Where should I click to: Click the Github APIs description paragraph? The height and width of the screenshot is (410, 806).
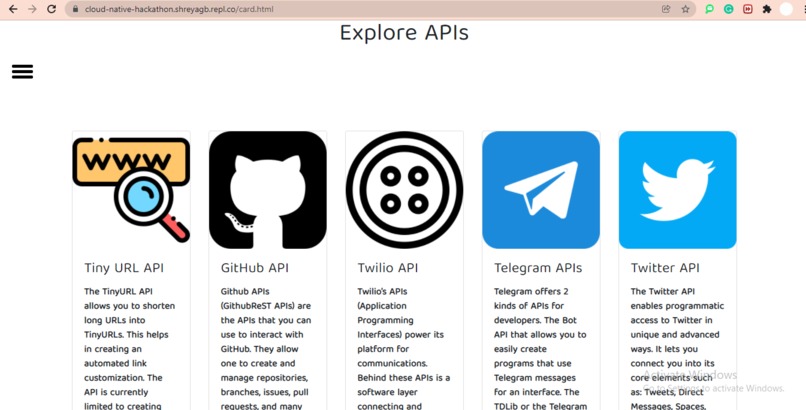pos(266,348)
